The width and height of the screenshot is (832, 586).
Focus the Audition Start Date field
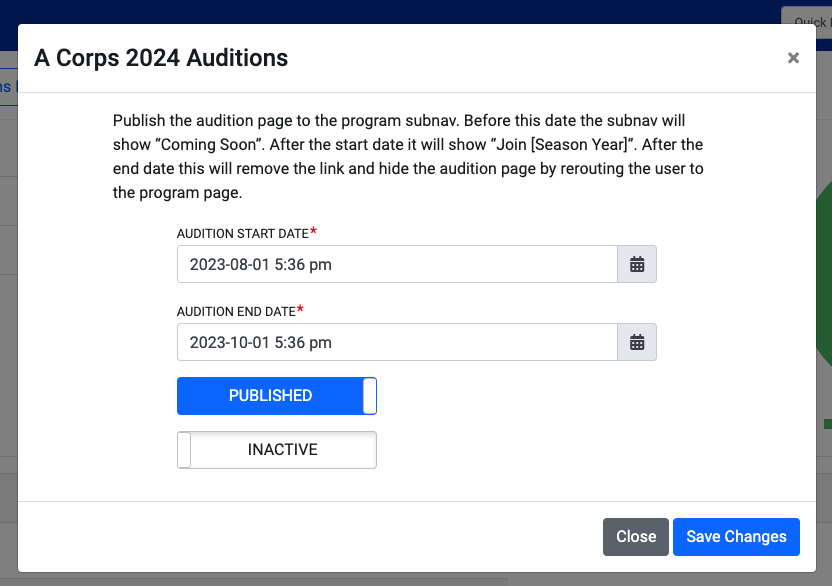pyautogui.click(x=397, y=264)
